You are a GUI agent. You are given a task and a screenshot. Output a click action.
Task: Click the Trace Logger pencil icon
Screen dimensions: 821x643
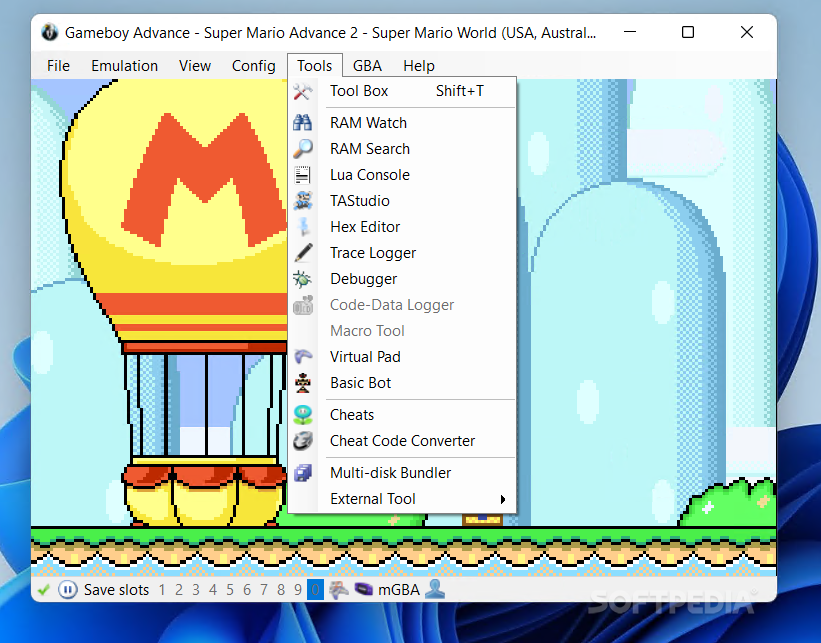(x=303, y=253)
